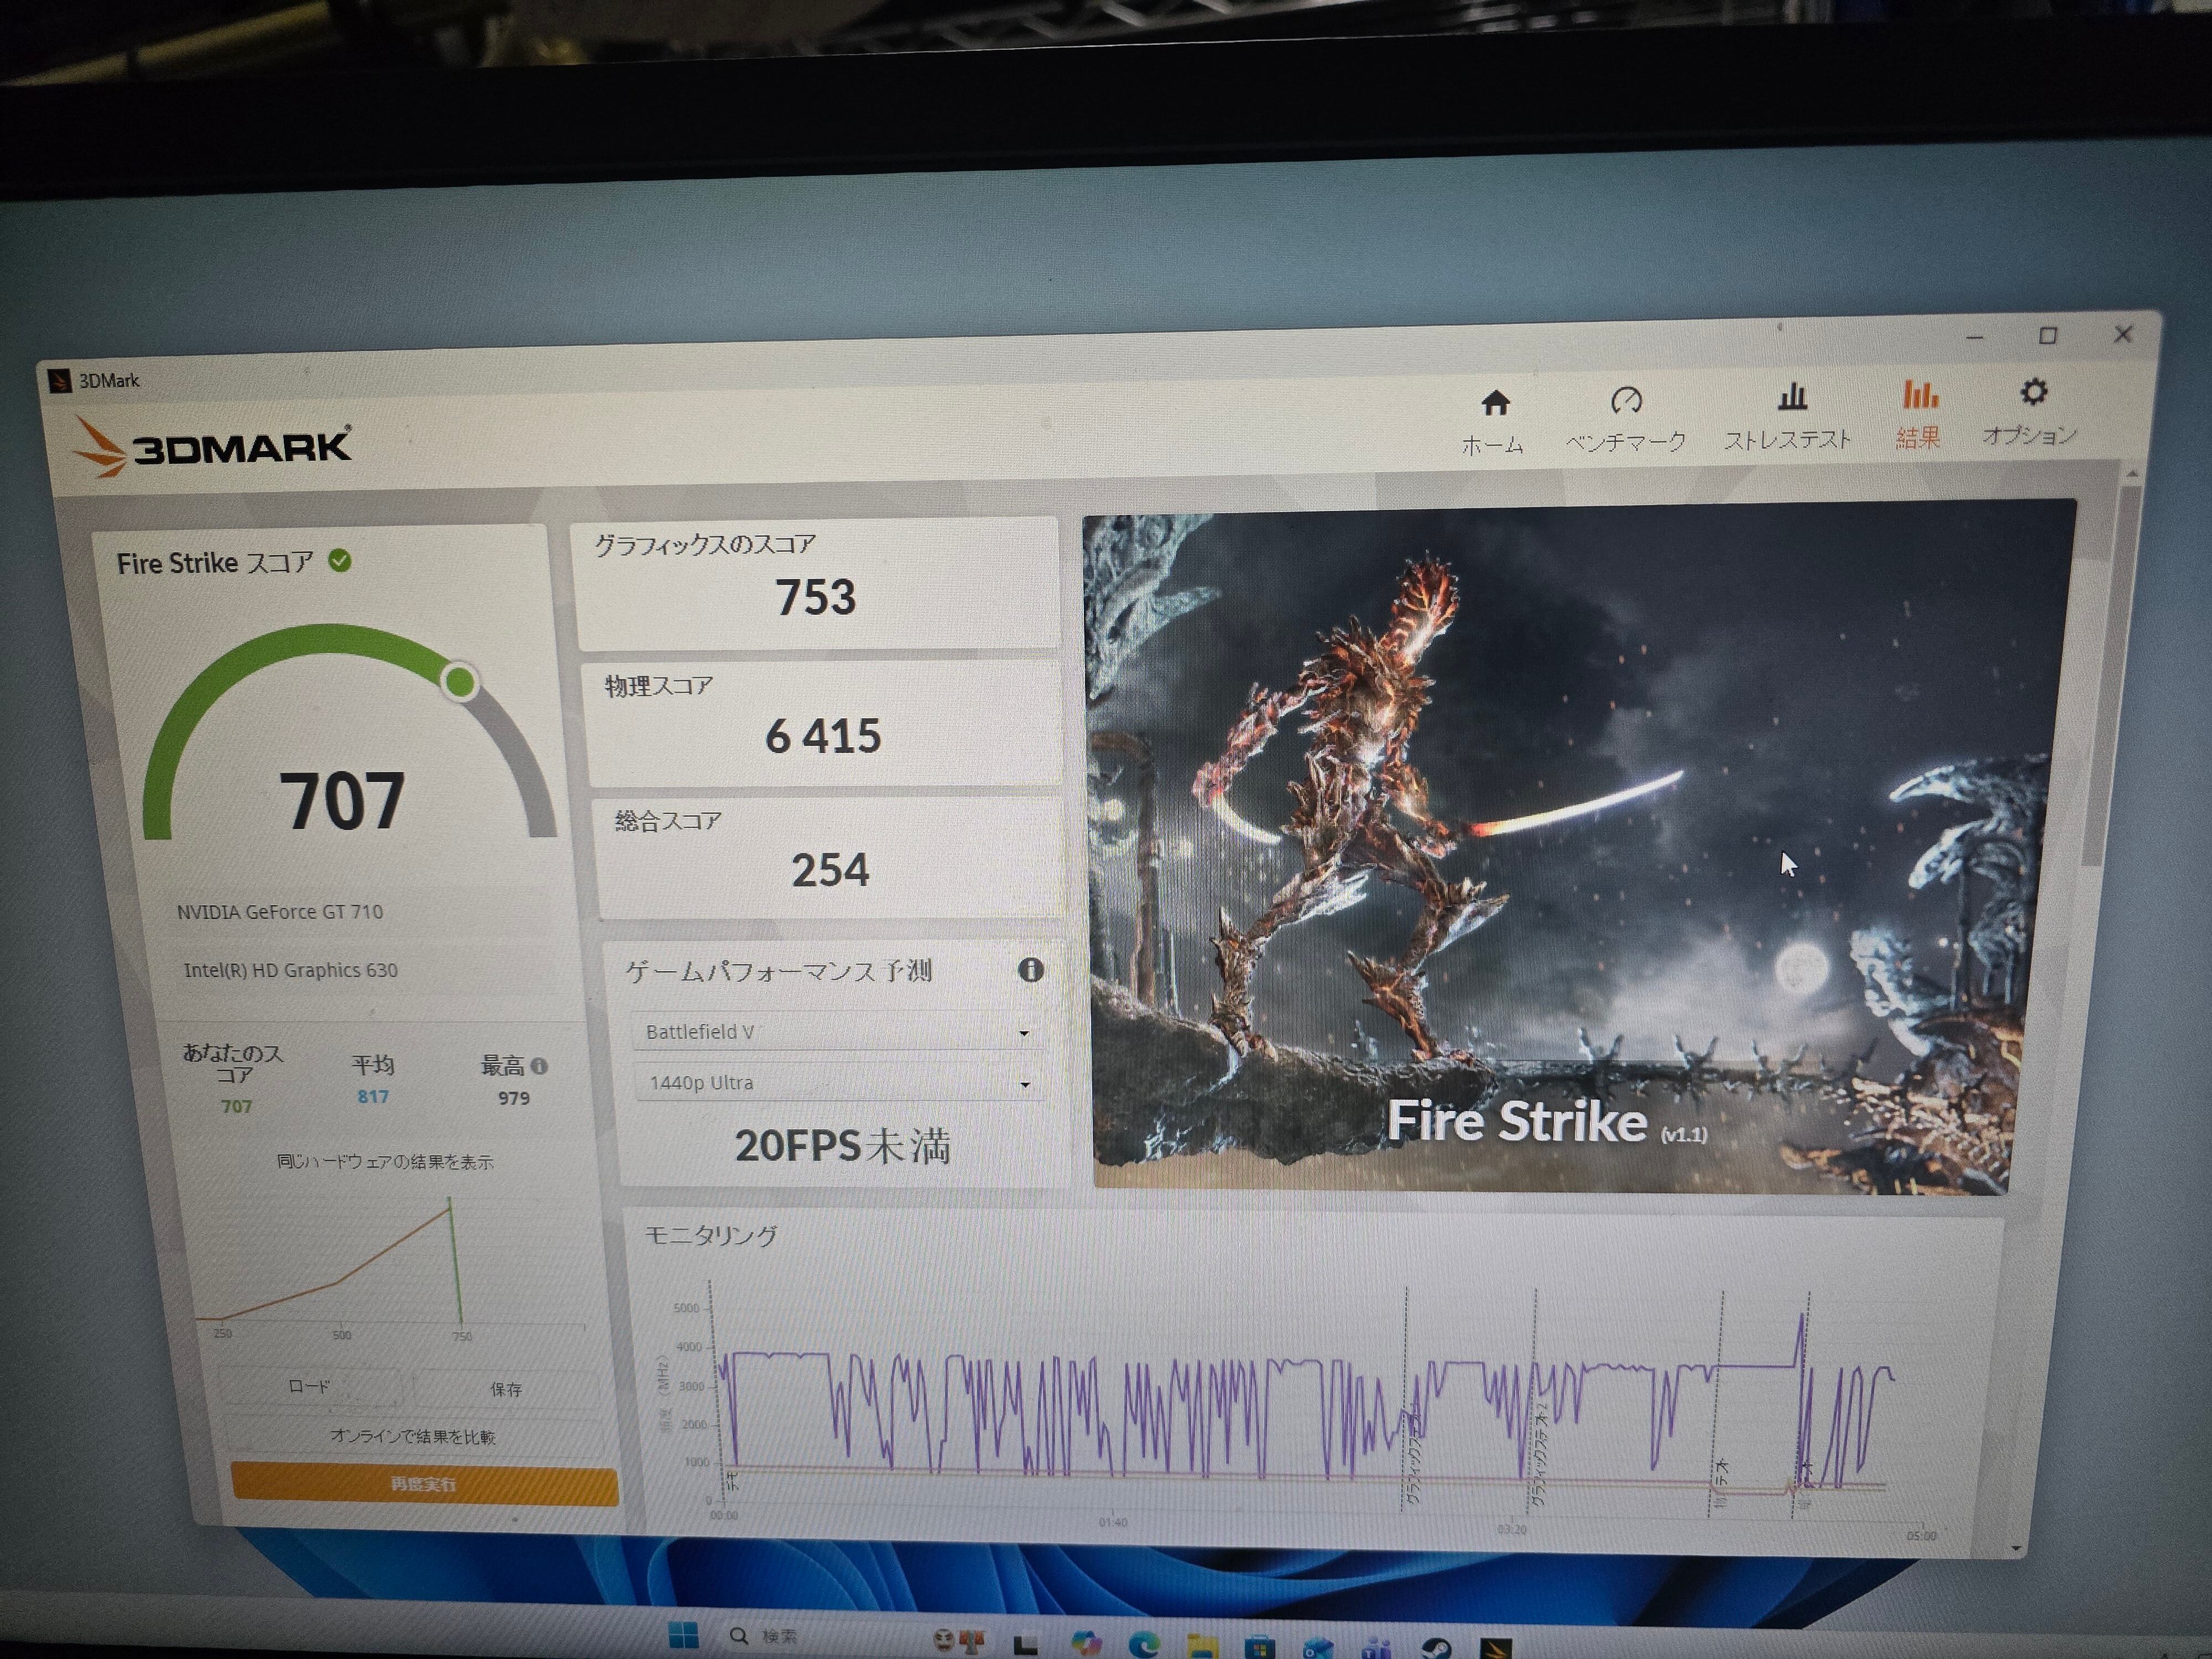
Task: Open the ベンチマーク gauge icon
Action: [1626, 402]
